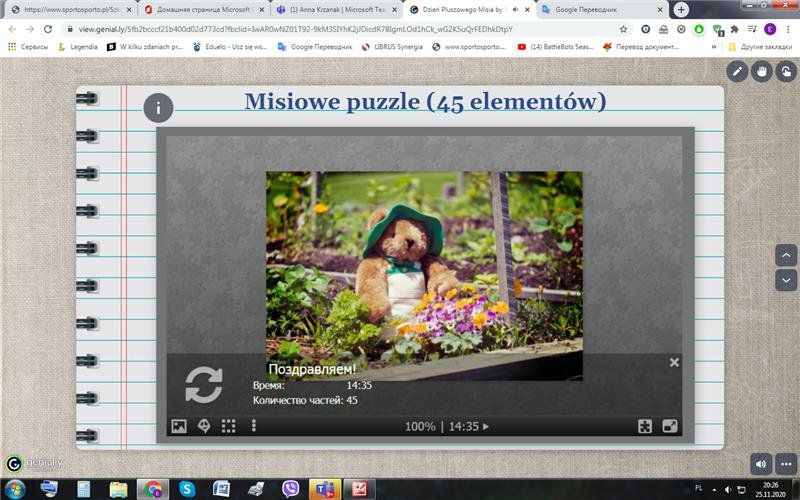Click the info 'i' button beside the title
The width and height of the screenshot is (800, 500).
pyautogui.click(x=158, y=108)
